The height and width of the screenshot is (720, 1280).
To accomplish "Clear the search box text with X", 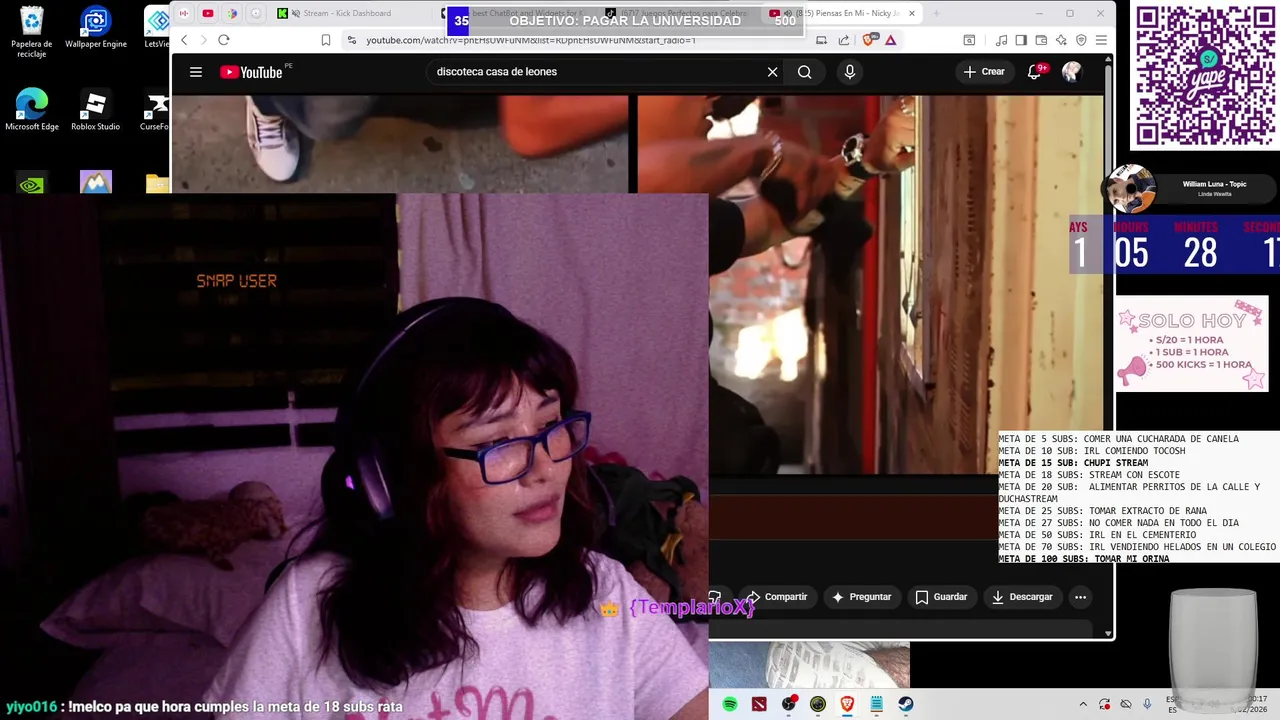I will point(772,72).
